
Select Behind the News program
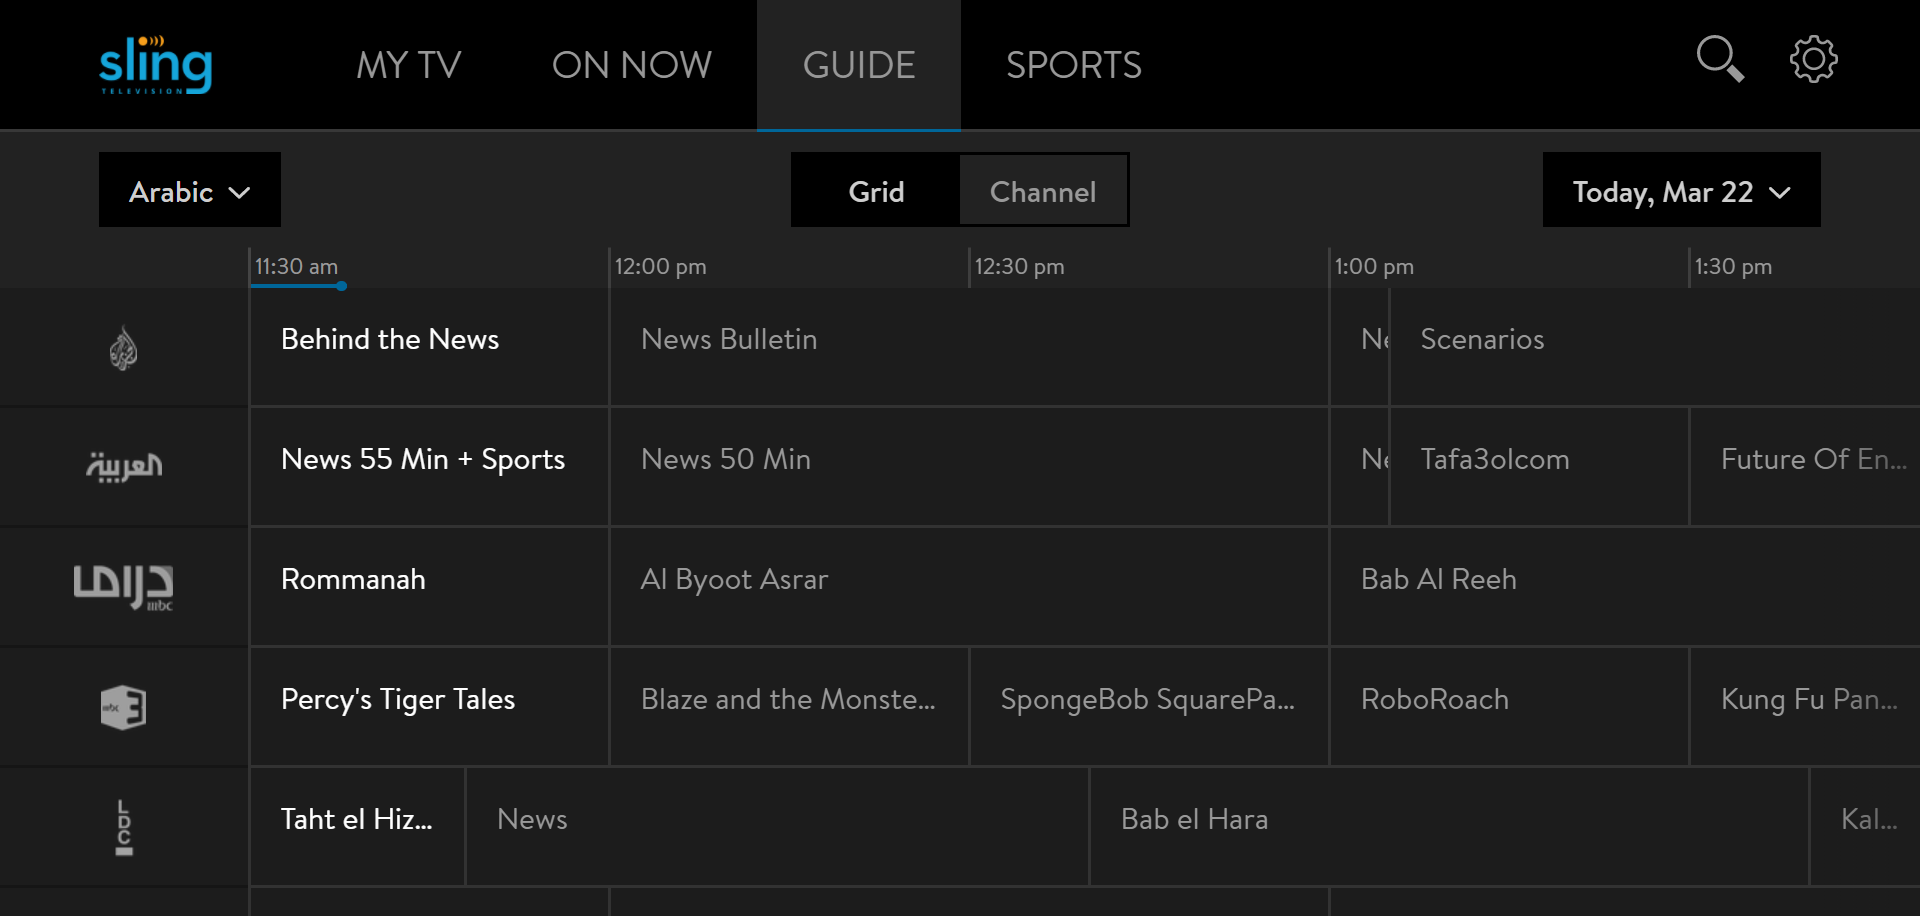tap(429, 347)
